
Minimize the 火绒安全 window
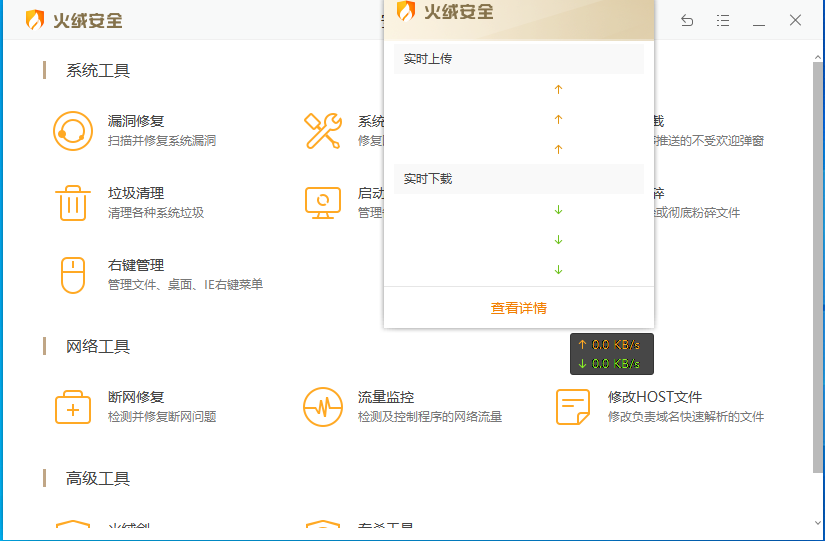(x=759, y=21)
